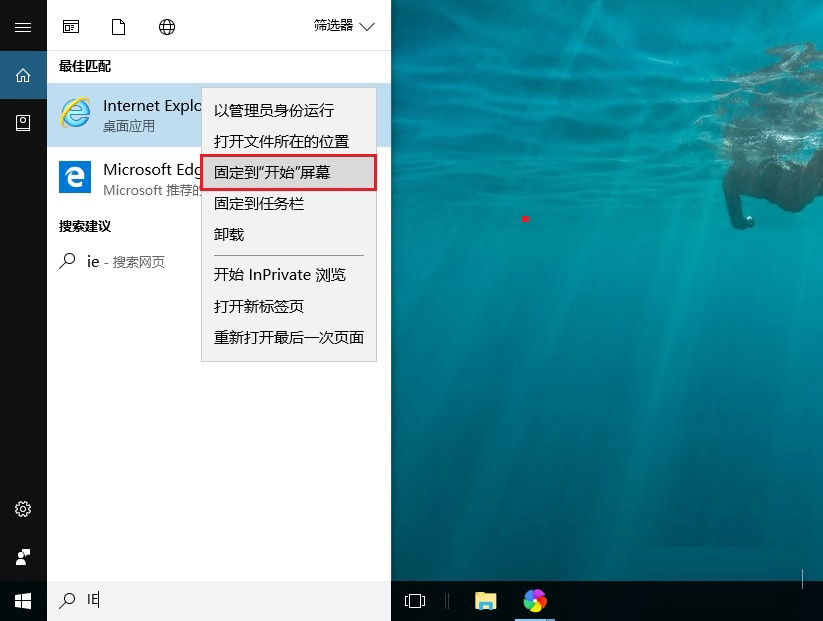Select the documents filter icon at the top
Viewport: 823px width, 621px height.
(x=118, y=26)
